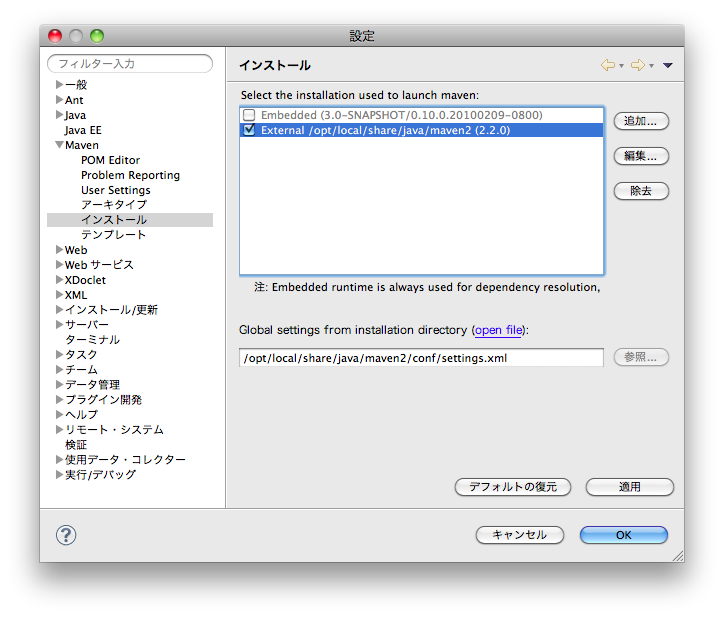Click the 追加... button
The height and width of the screenshot is (617, 724).
pyautogui.click(x=640, y=121)
